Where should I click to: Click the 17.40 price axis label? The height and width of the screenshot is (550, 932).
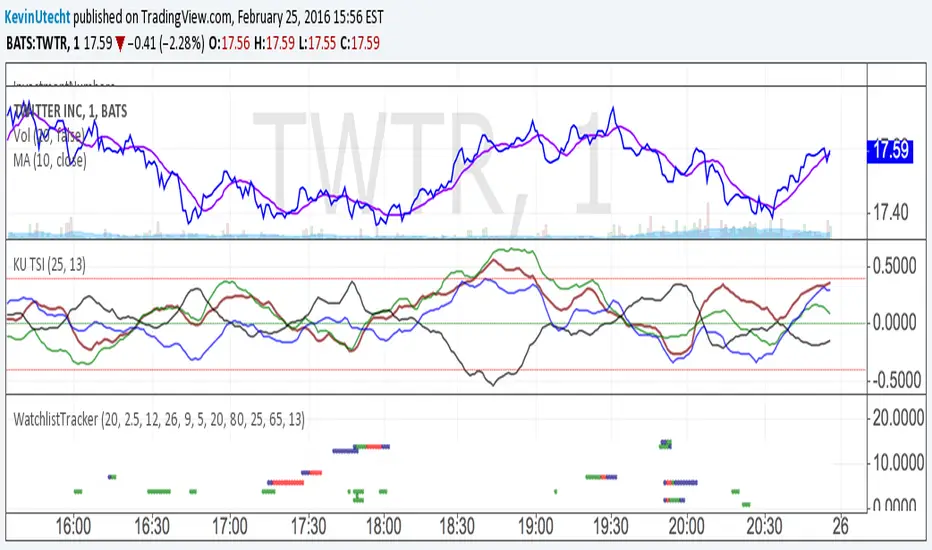pos(890,212)
